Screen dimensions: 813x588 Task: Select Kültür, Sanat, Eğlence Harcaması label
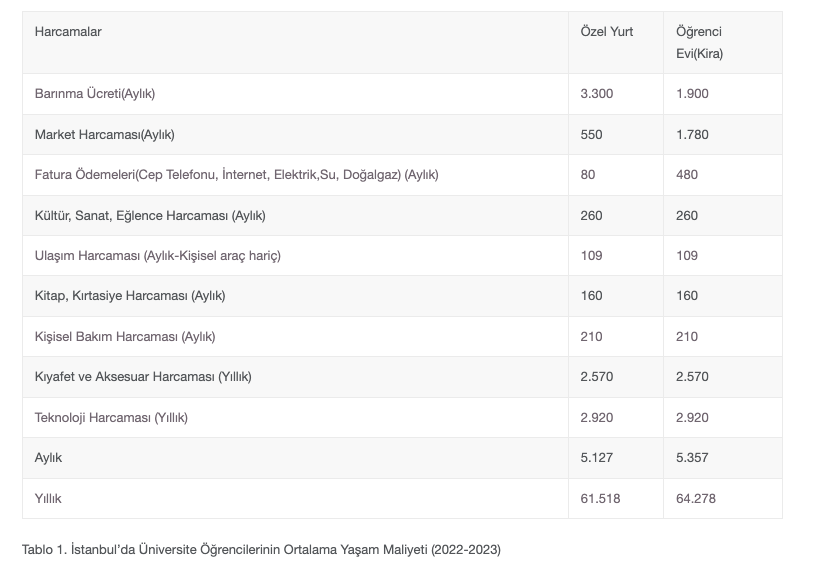click(150, 215)
